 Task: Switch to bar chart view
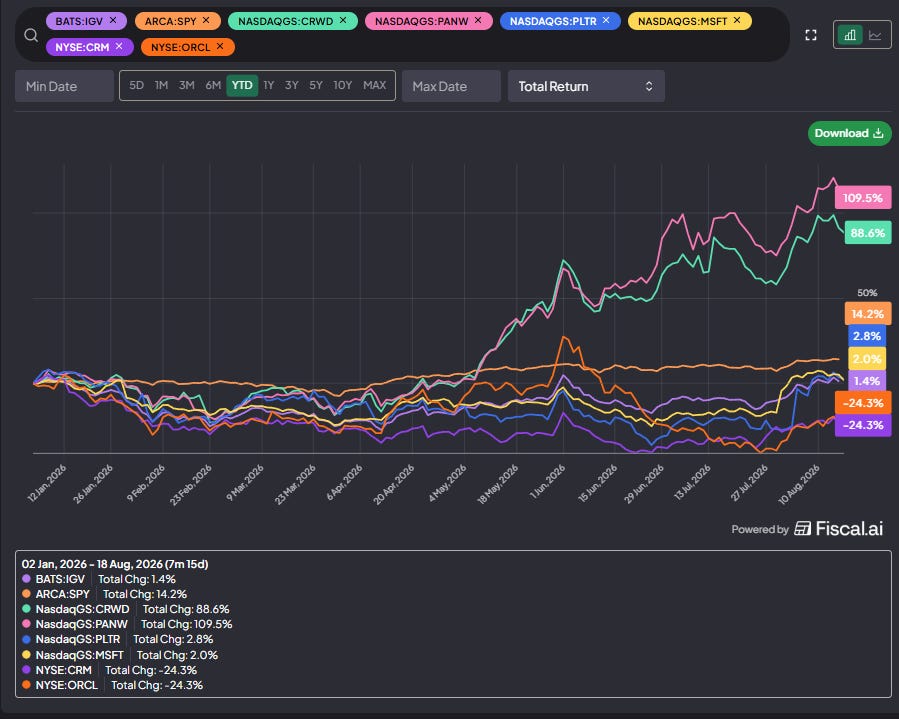[850, 35]
